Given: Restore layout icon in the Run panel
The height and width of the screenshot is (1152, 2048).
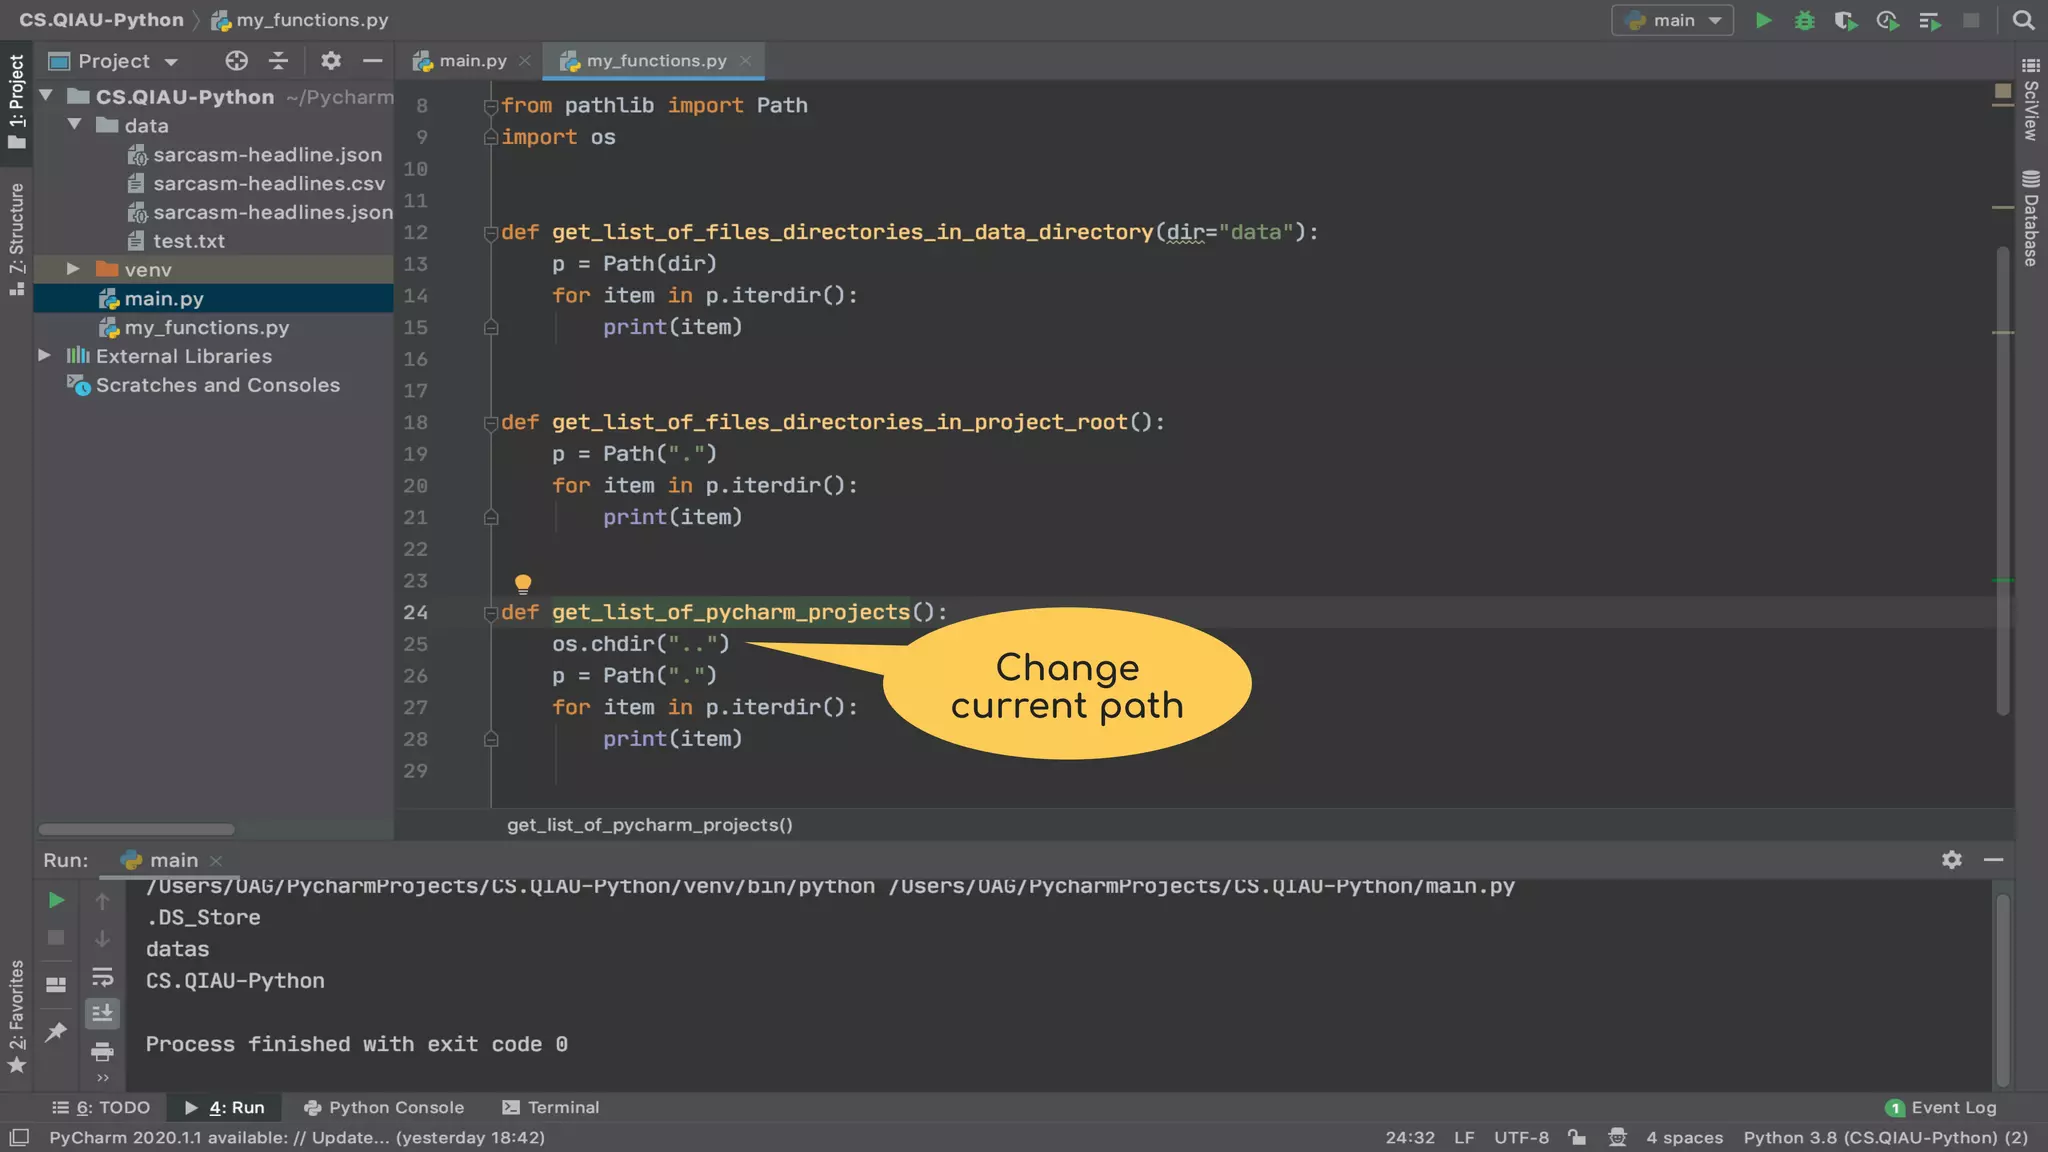Looking at the screenshot, I should pos(56,984).
